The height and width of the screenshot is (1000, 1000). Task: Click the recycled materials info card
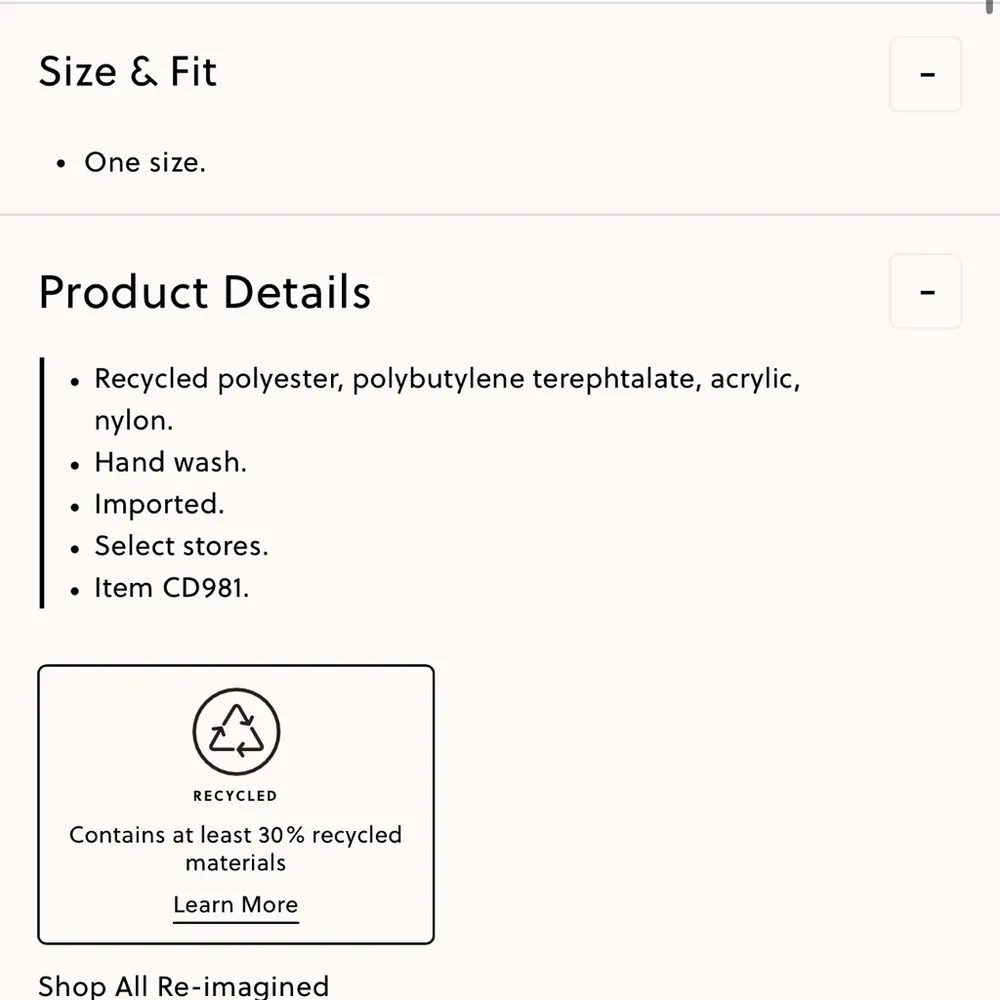point(235,802)
